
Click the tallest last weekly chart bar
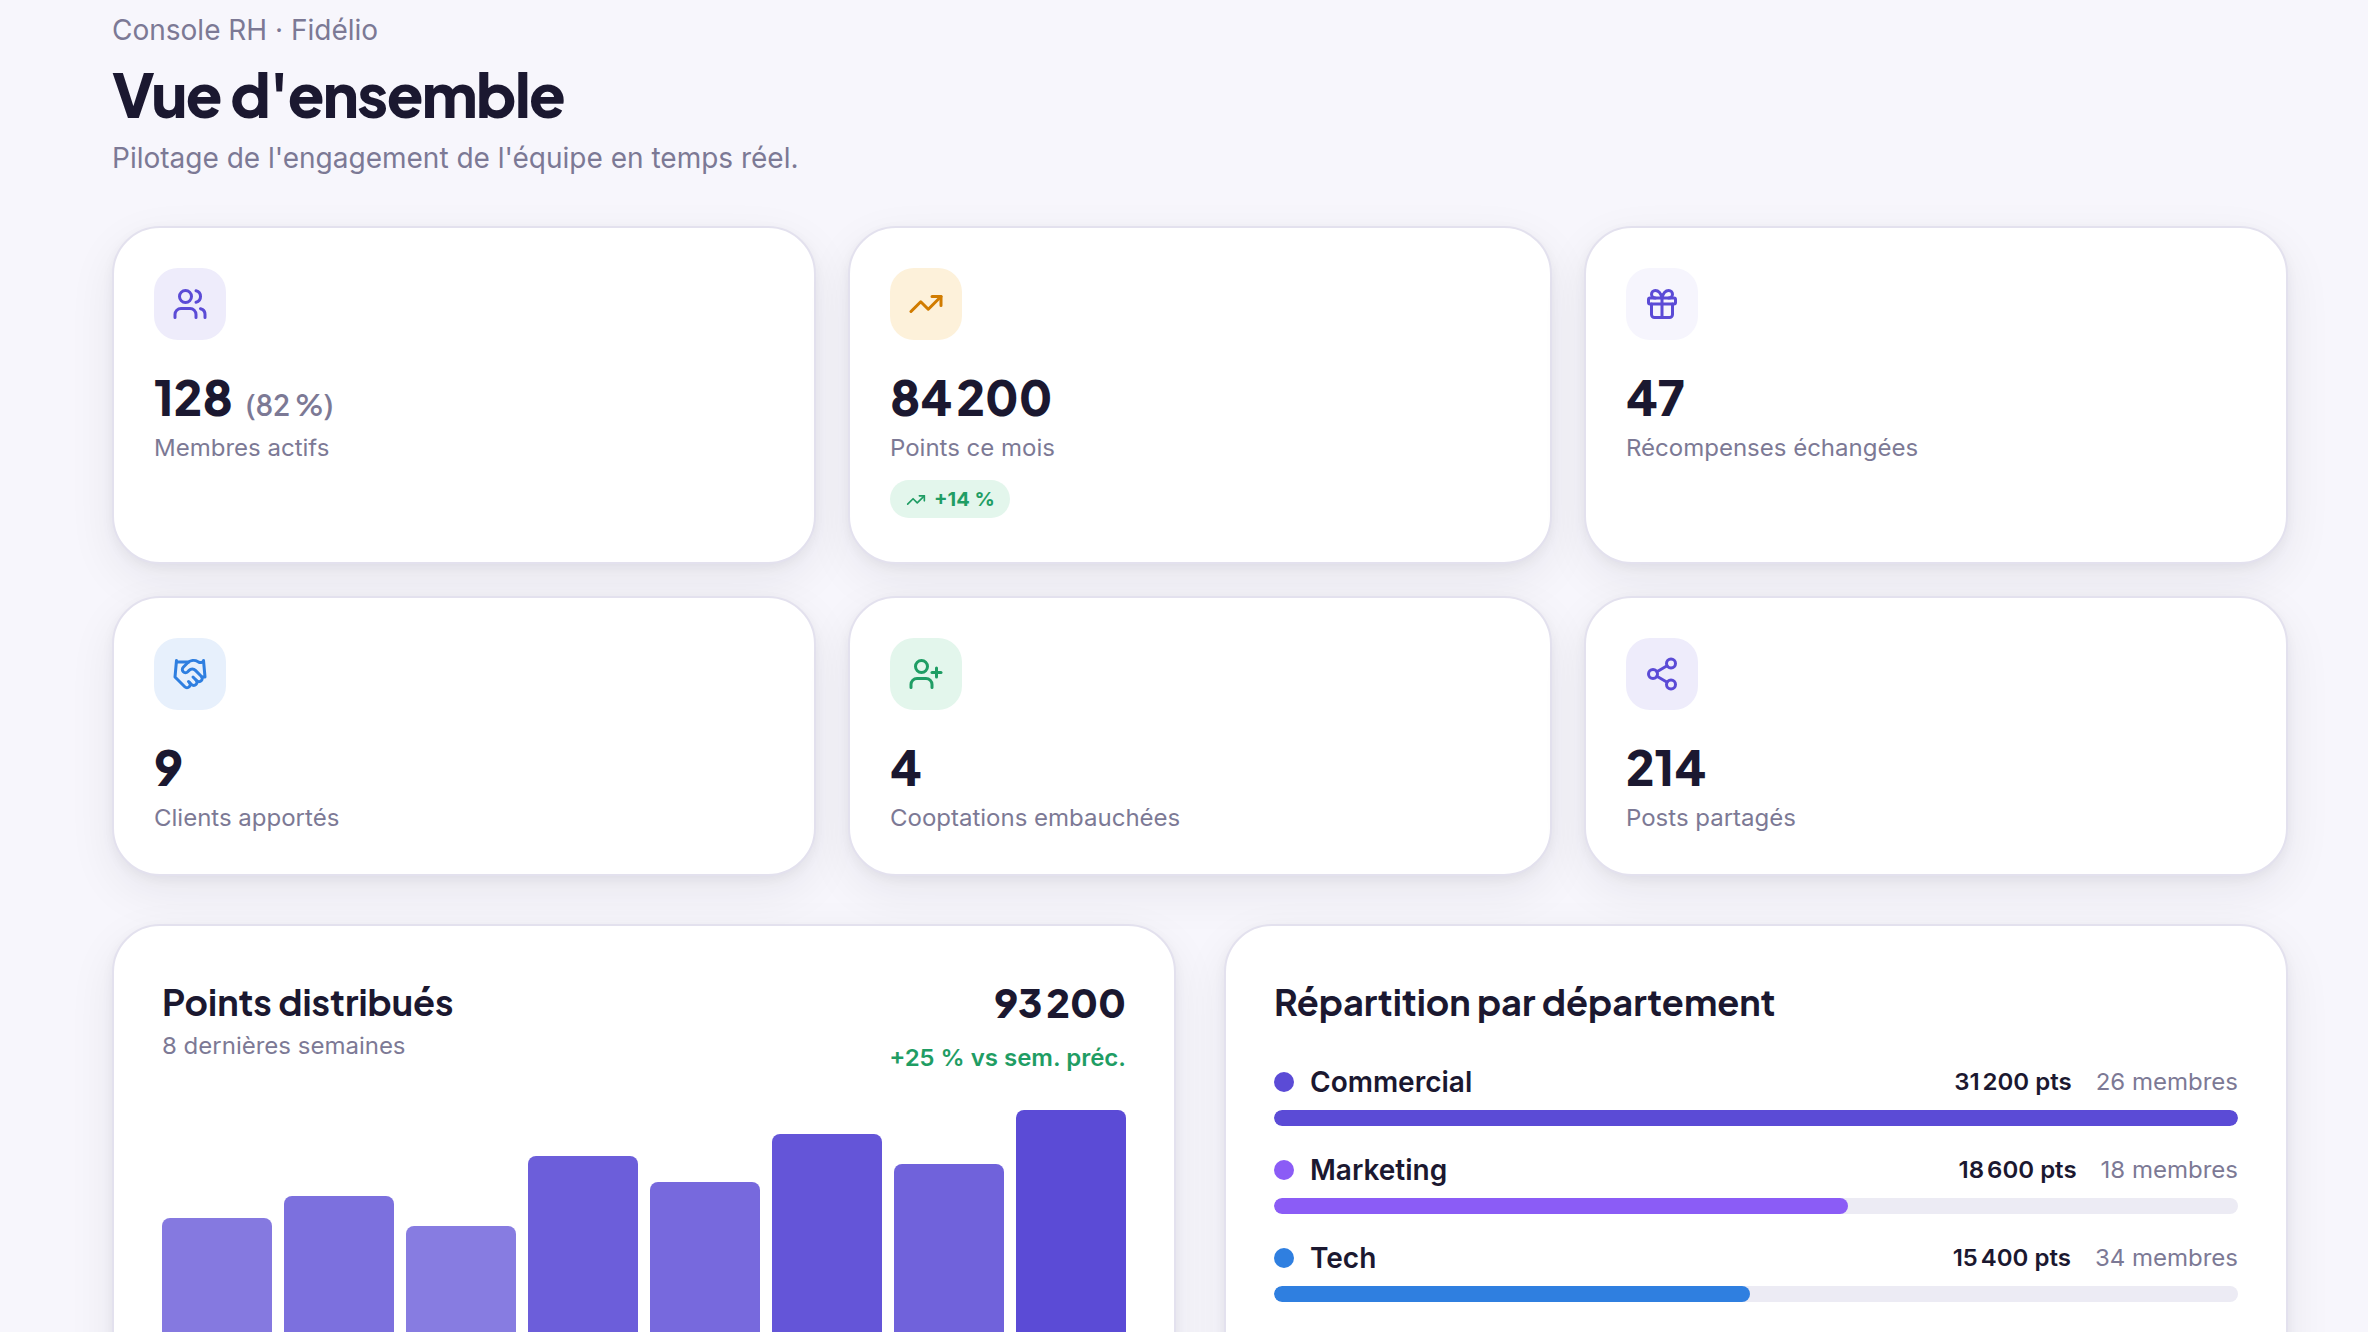[x=1071, y=1221]
